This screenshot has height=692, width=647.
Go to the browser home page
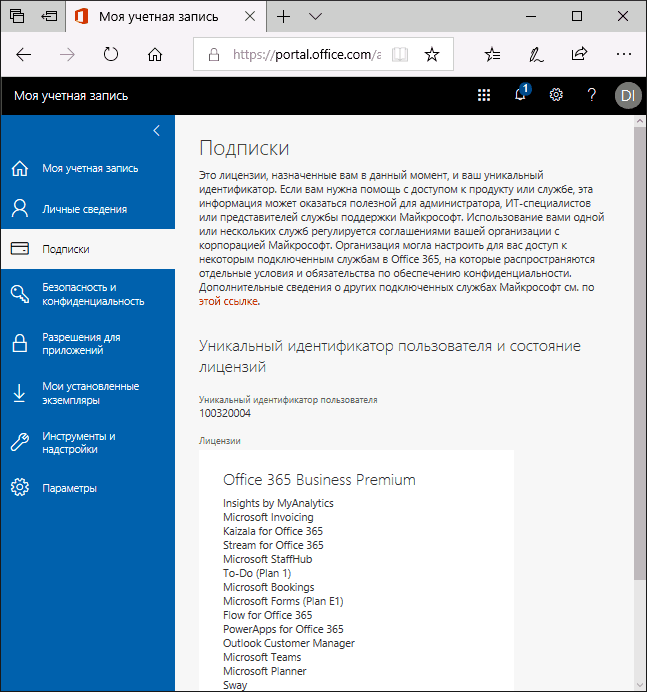point(155,55)
